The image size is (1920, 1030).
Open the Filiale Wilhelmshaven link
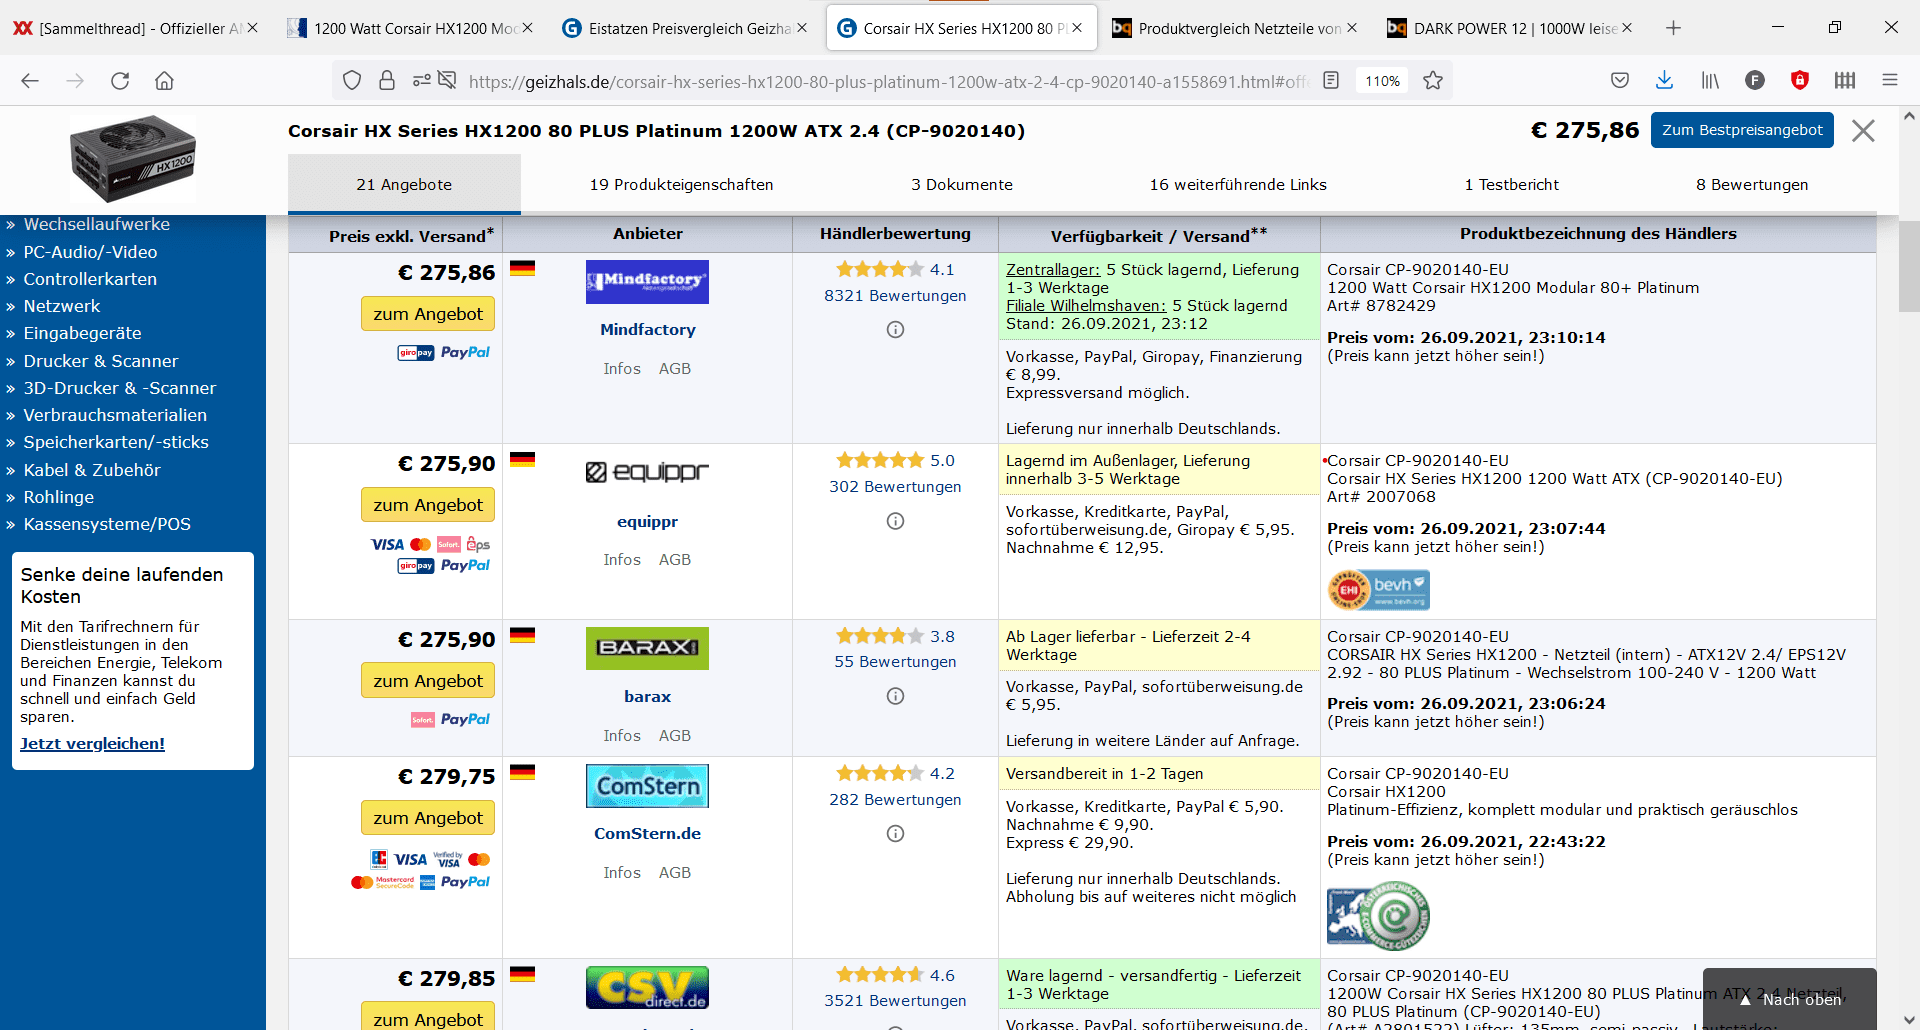(x=1086, y=306)
